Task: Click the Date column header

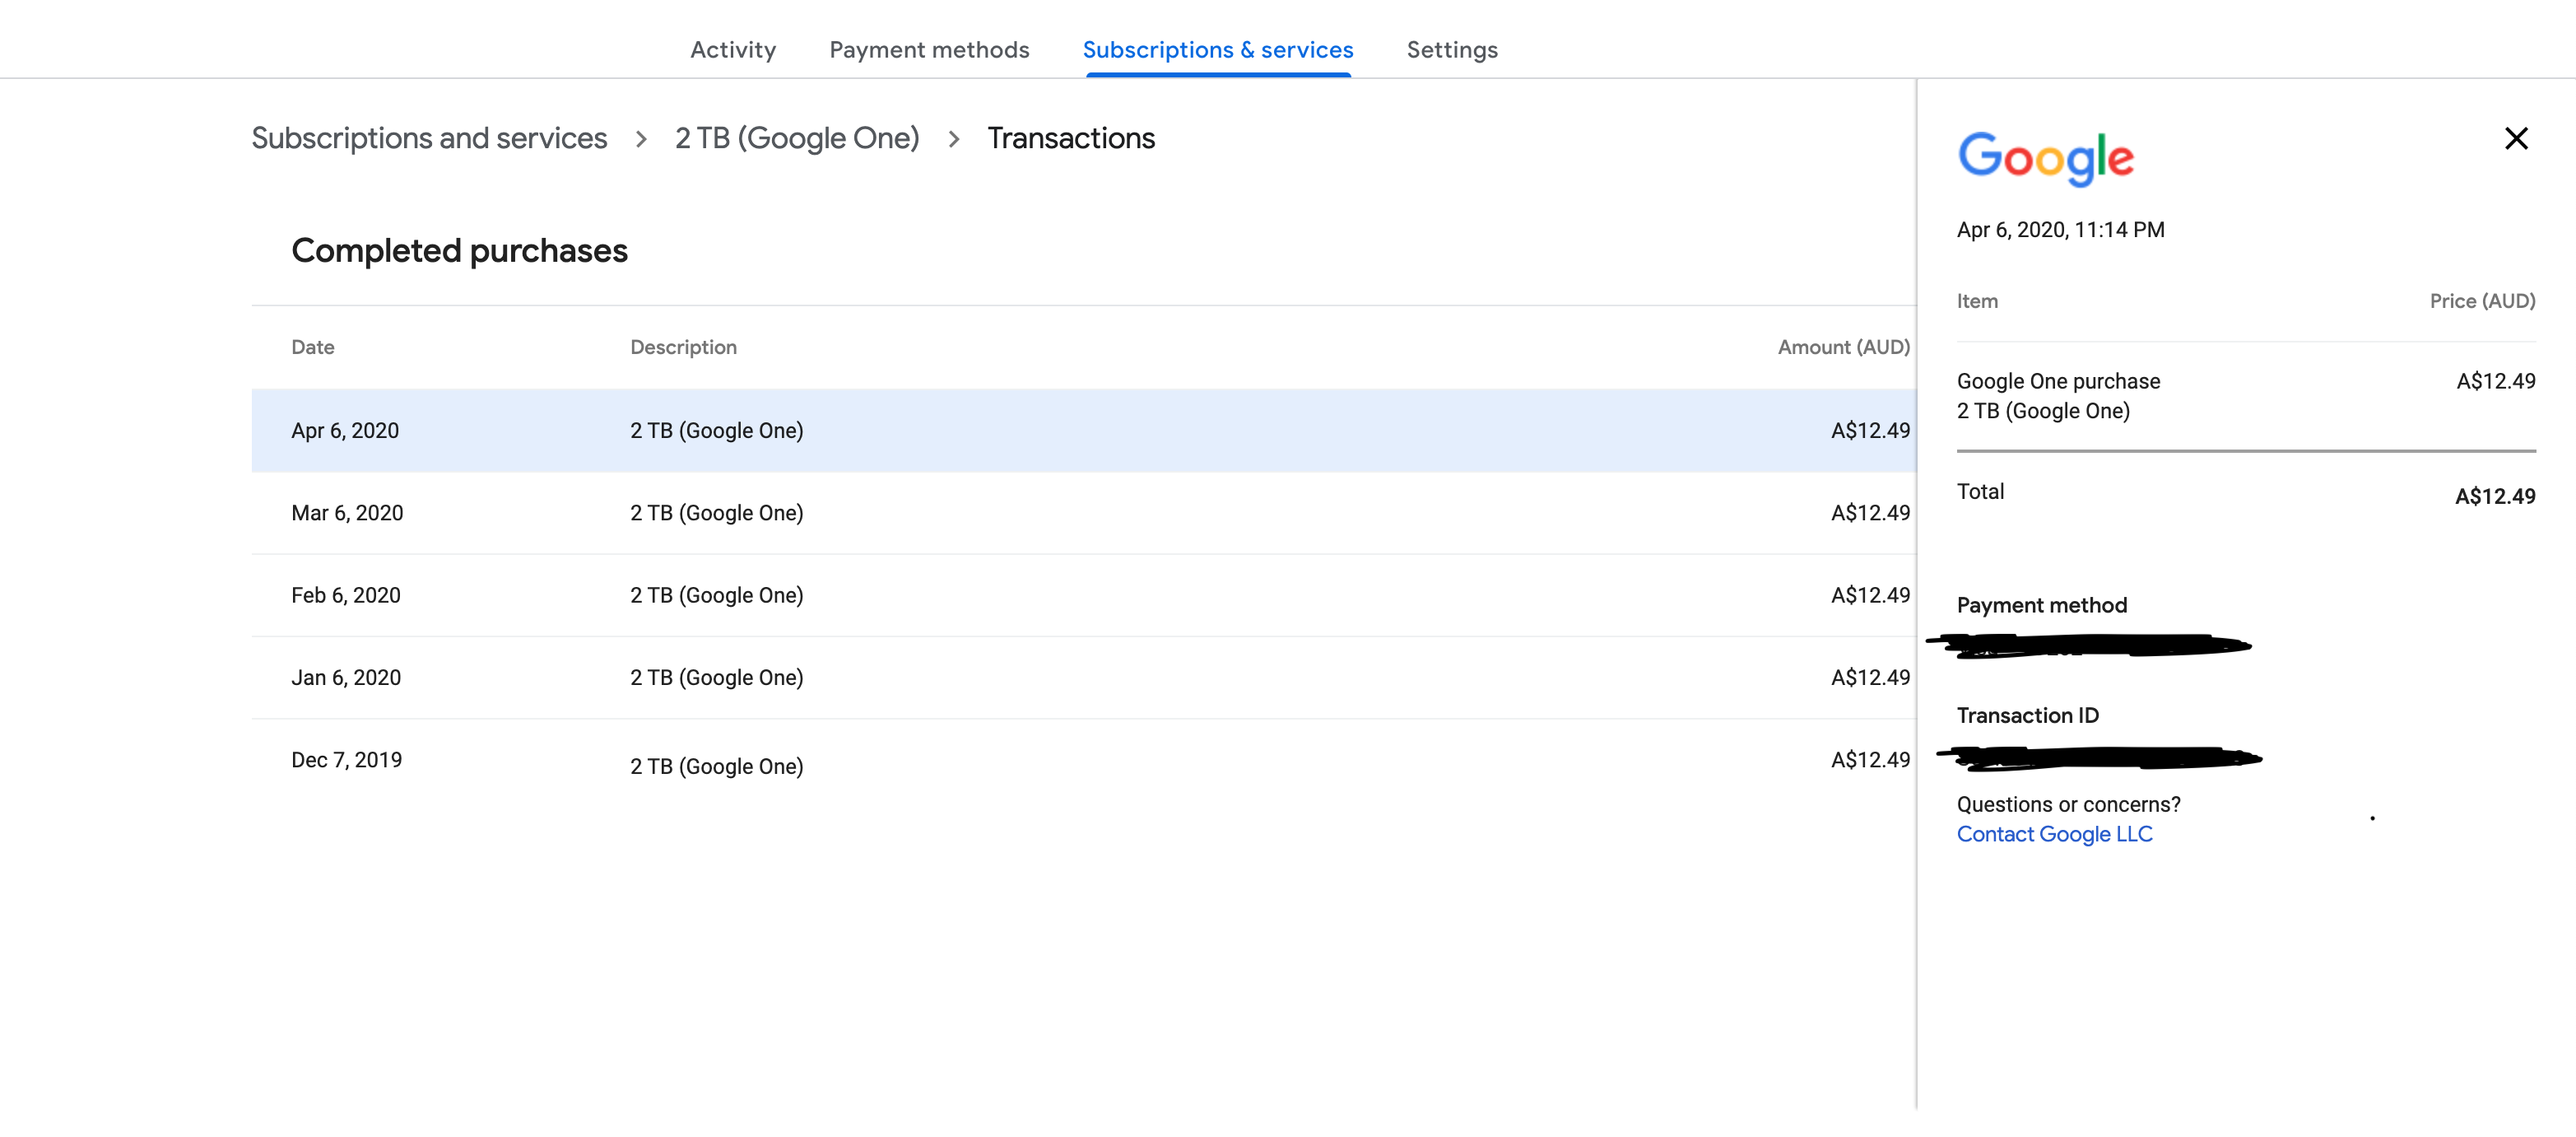Action: pyautogui.click(x=312, y=347)
